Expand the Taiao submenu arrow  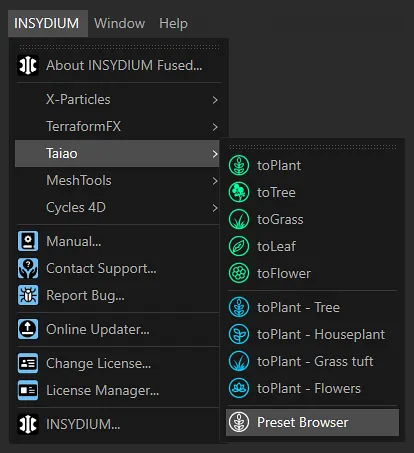point(215,154)
